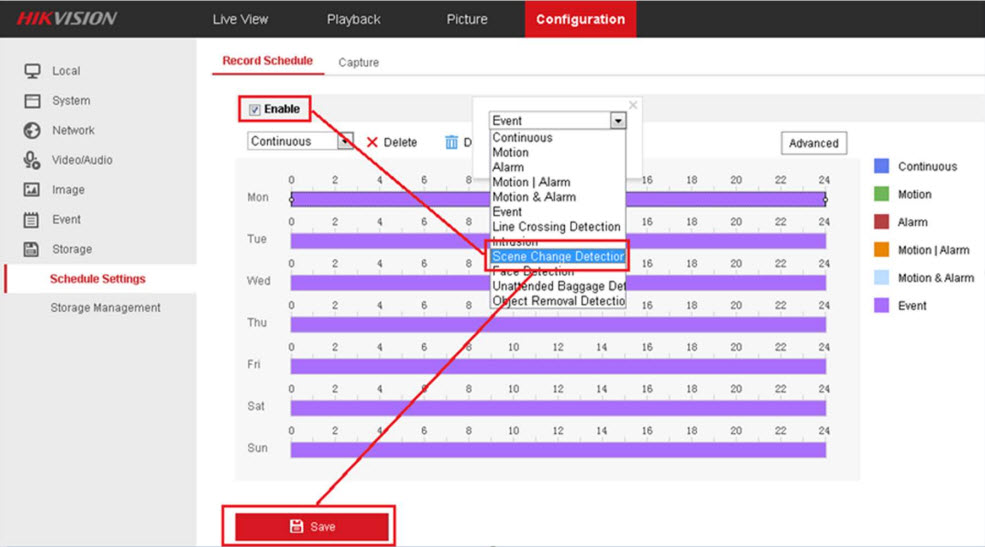Click the System icon in sidebar
Image resolution: width=985 pixels, height=547 pixels.
(x=32, y=101)
